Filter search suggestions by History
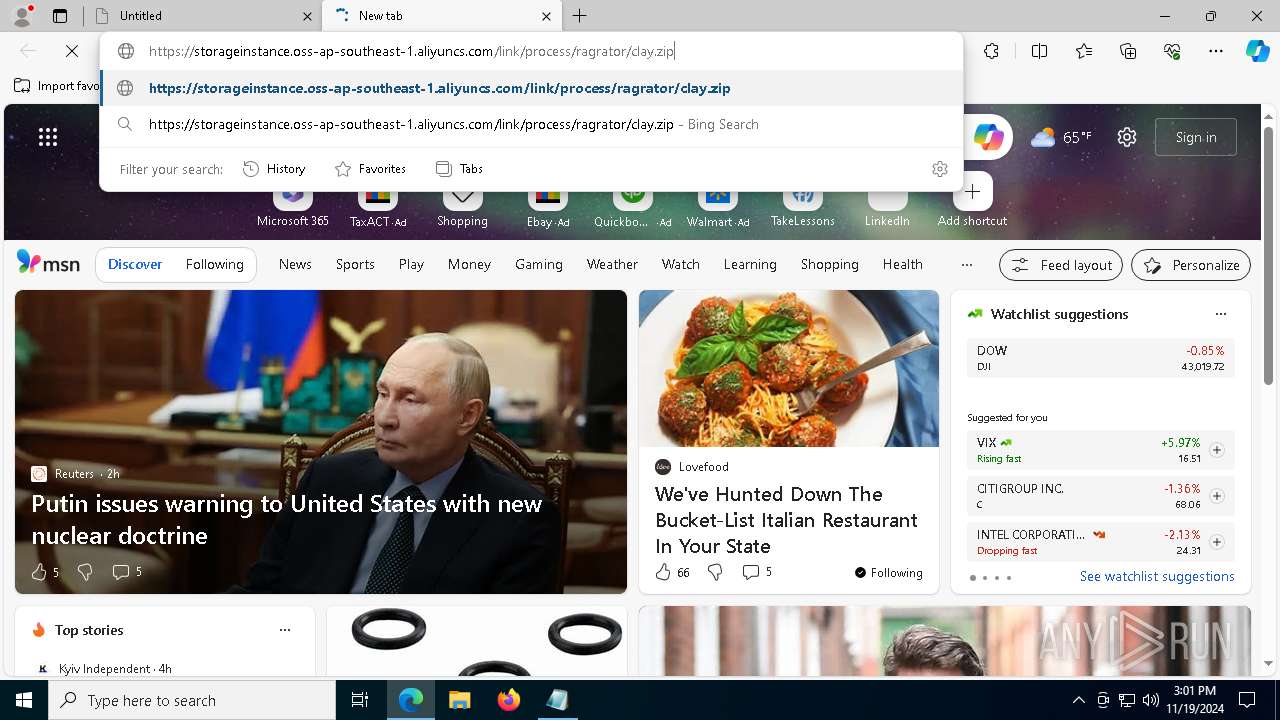 pyautogui.click(x=274, y=169)
